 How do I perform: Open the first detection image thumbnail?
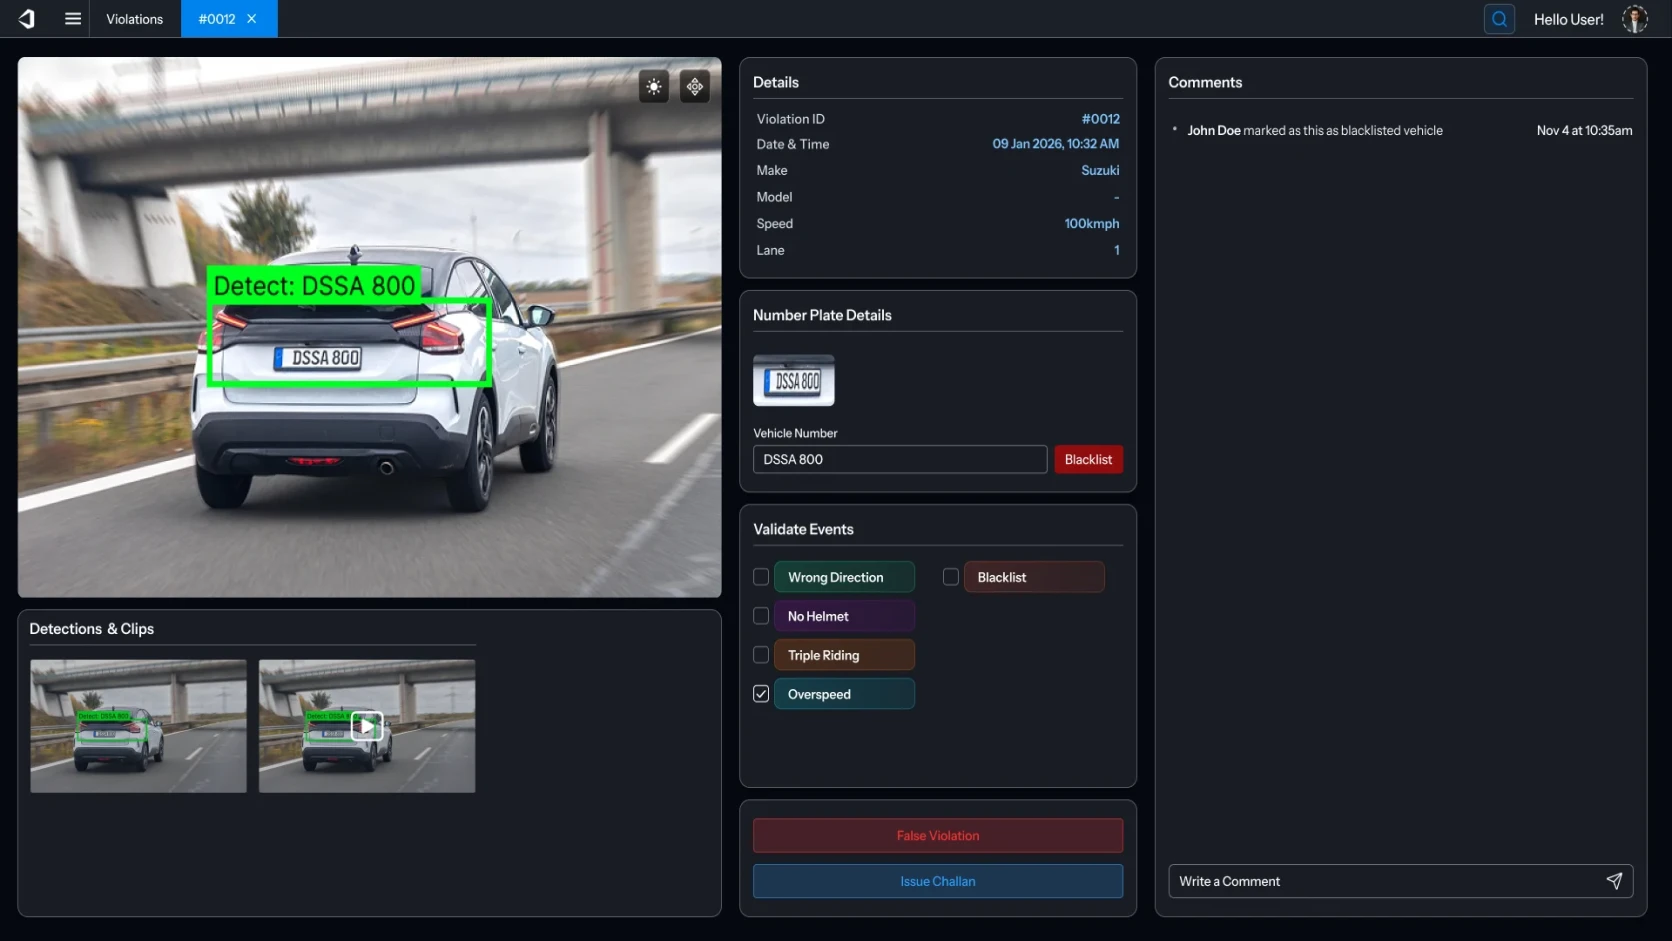[138, 726]
